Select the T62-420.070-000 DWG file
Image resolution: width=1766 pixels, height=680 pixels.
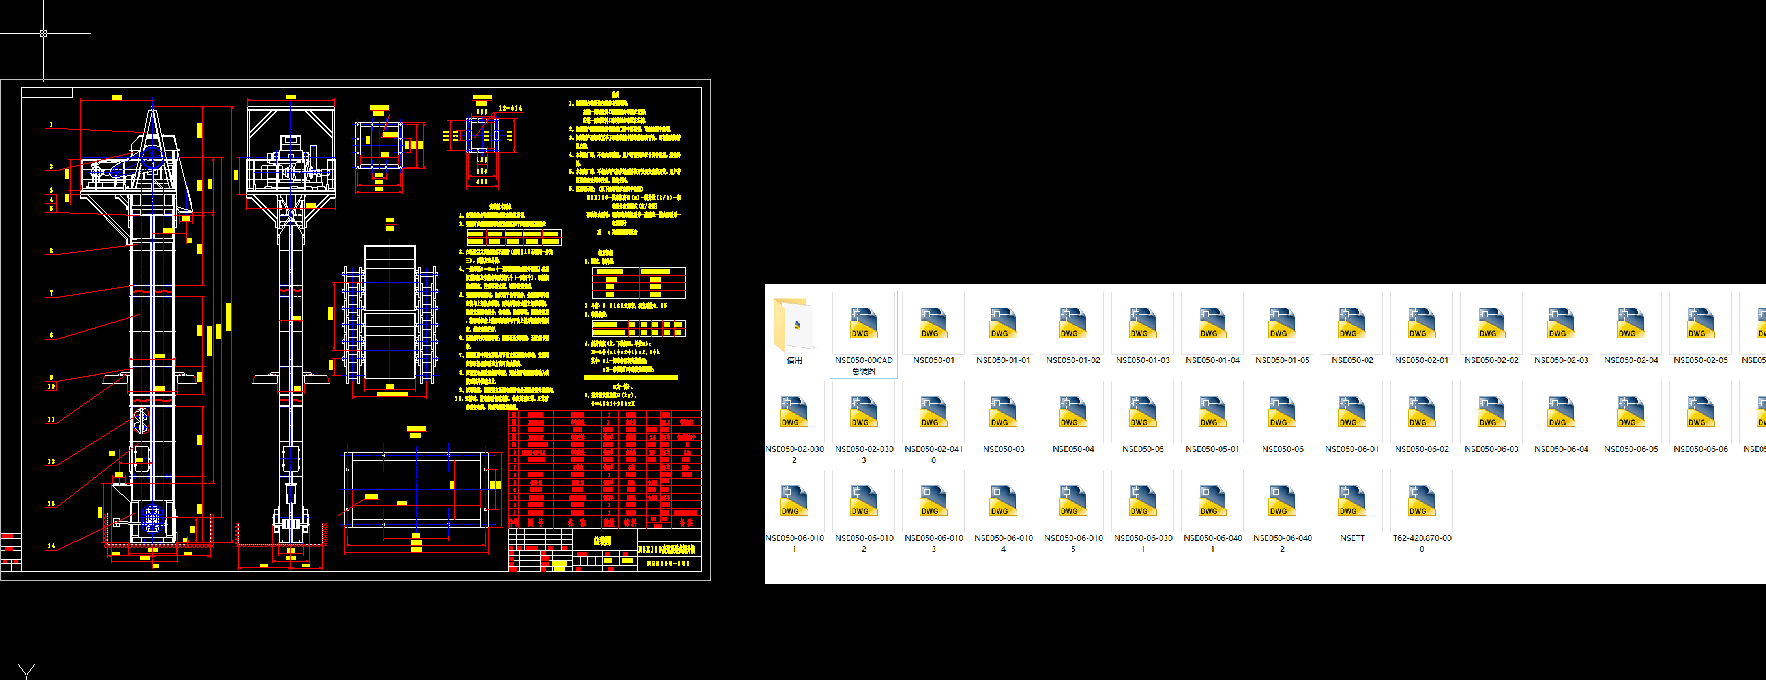1421,513
